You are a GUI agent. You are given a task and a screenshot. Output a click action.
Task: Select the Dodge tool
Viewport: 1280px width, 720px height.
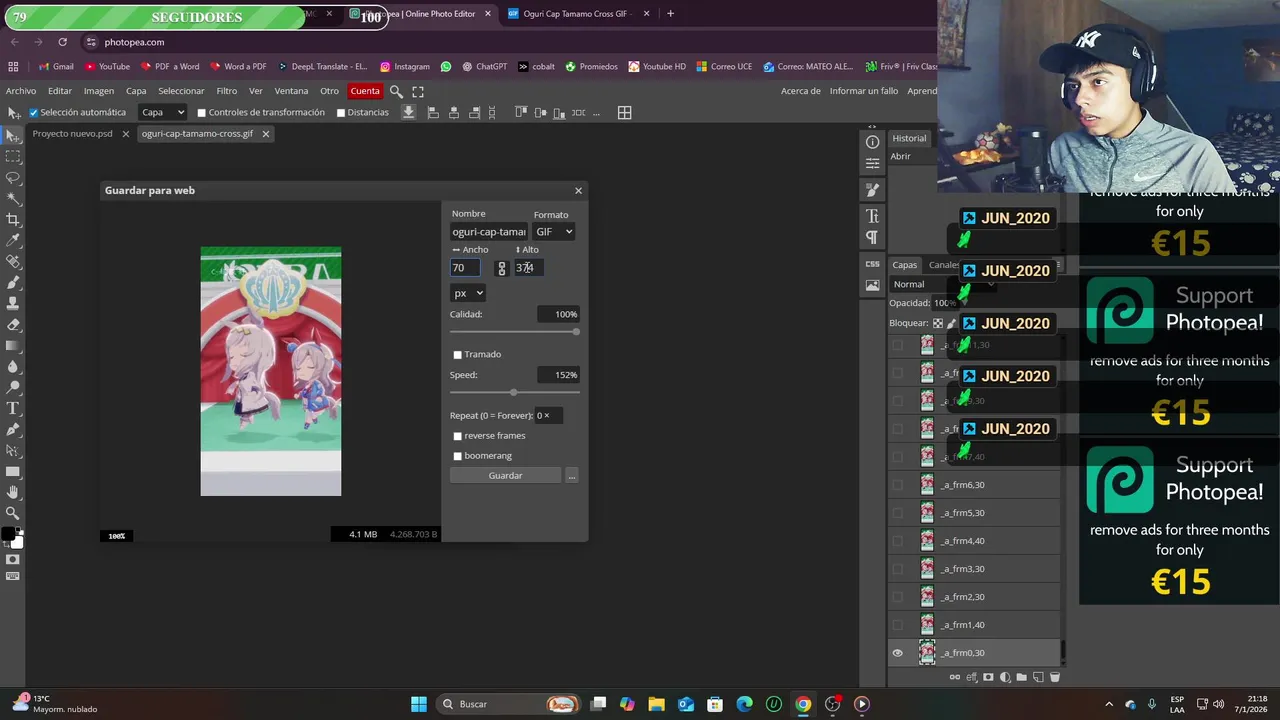(x=13, y=388)
